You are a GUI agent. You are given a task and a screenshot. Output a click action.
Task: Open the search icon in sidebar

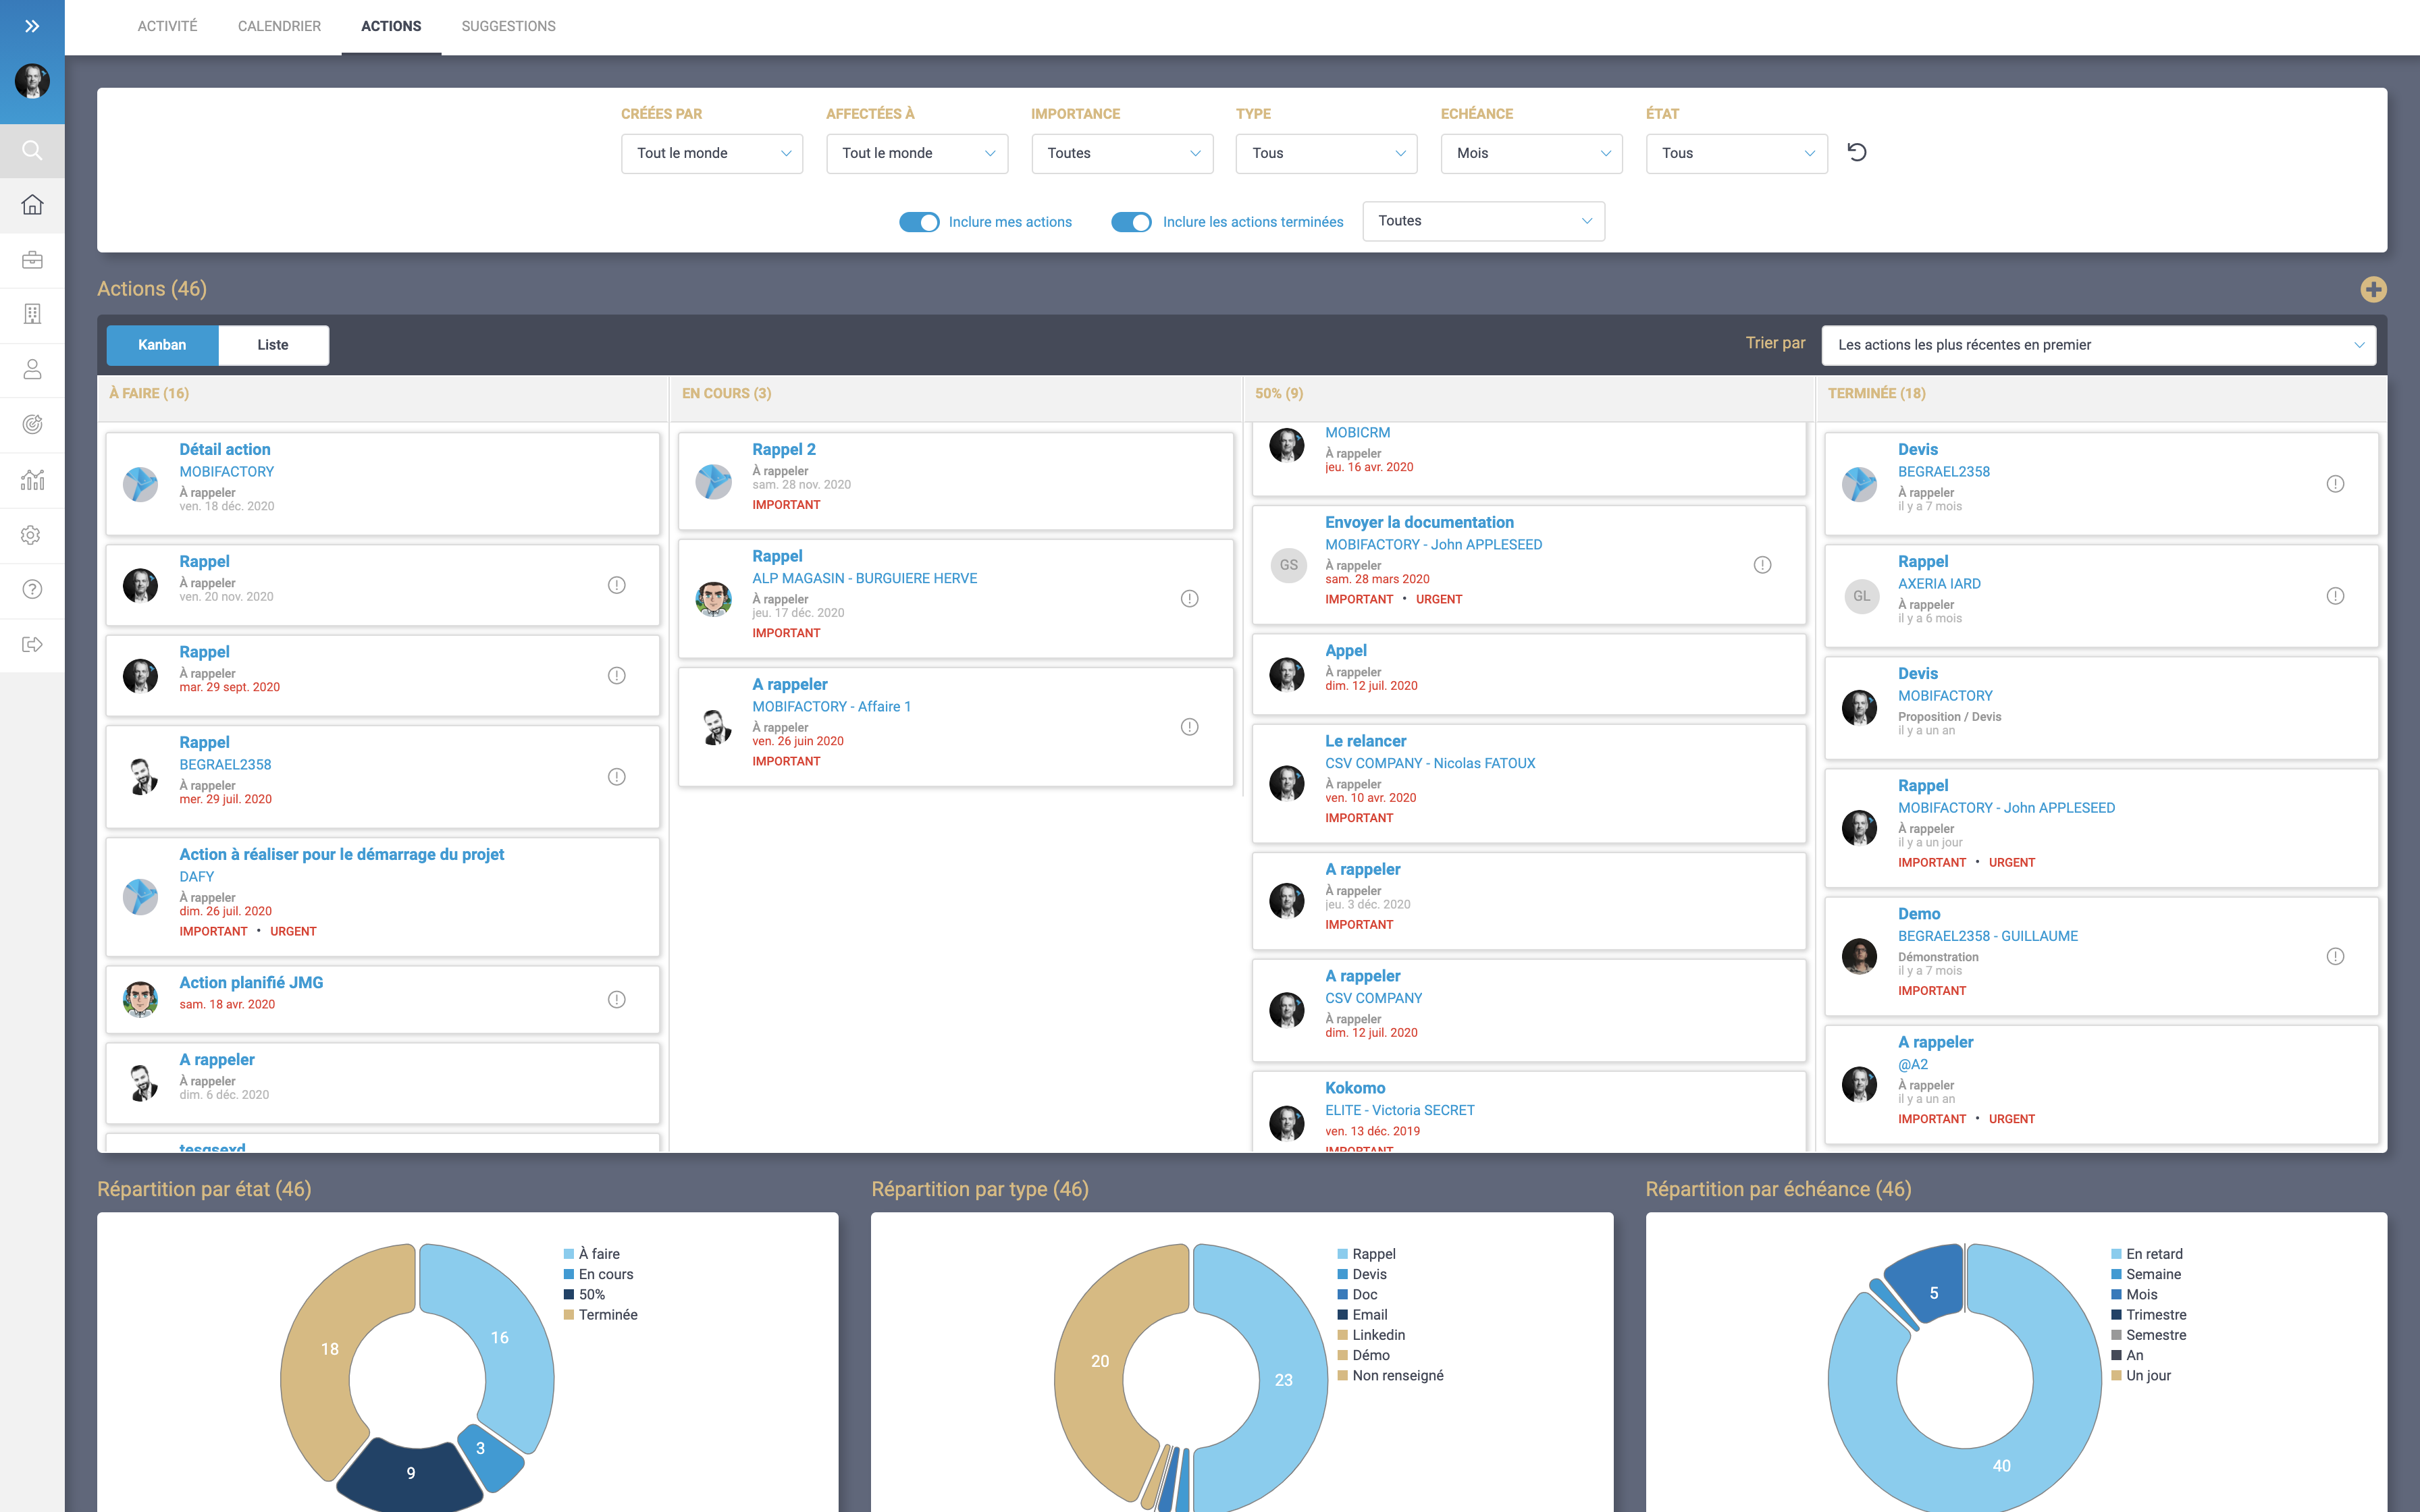point(32,151)
